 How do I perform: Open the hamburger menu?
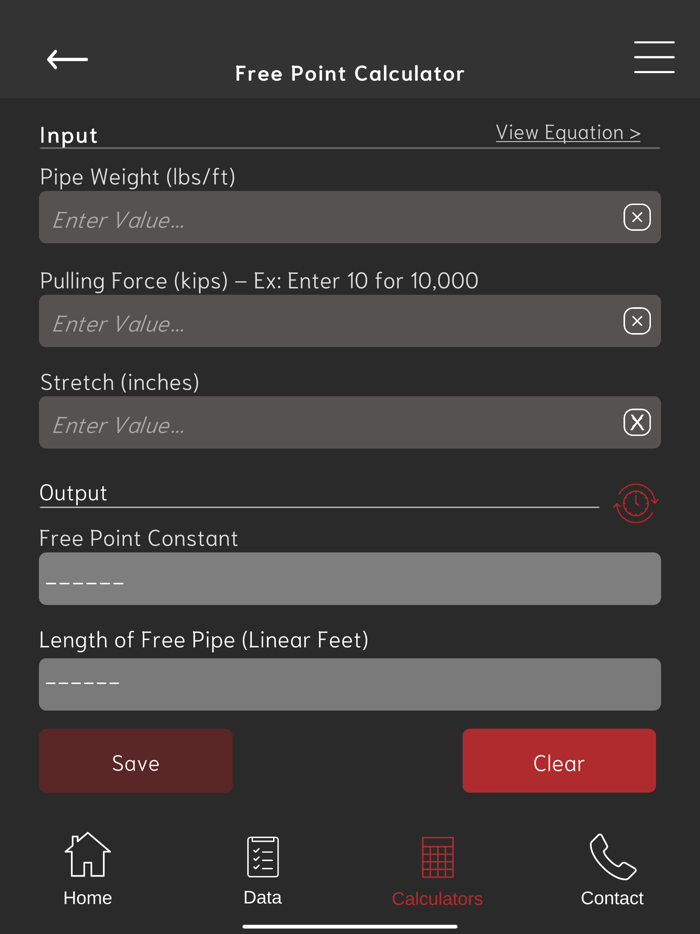pyautogui.click(x=654, y=58)
